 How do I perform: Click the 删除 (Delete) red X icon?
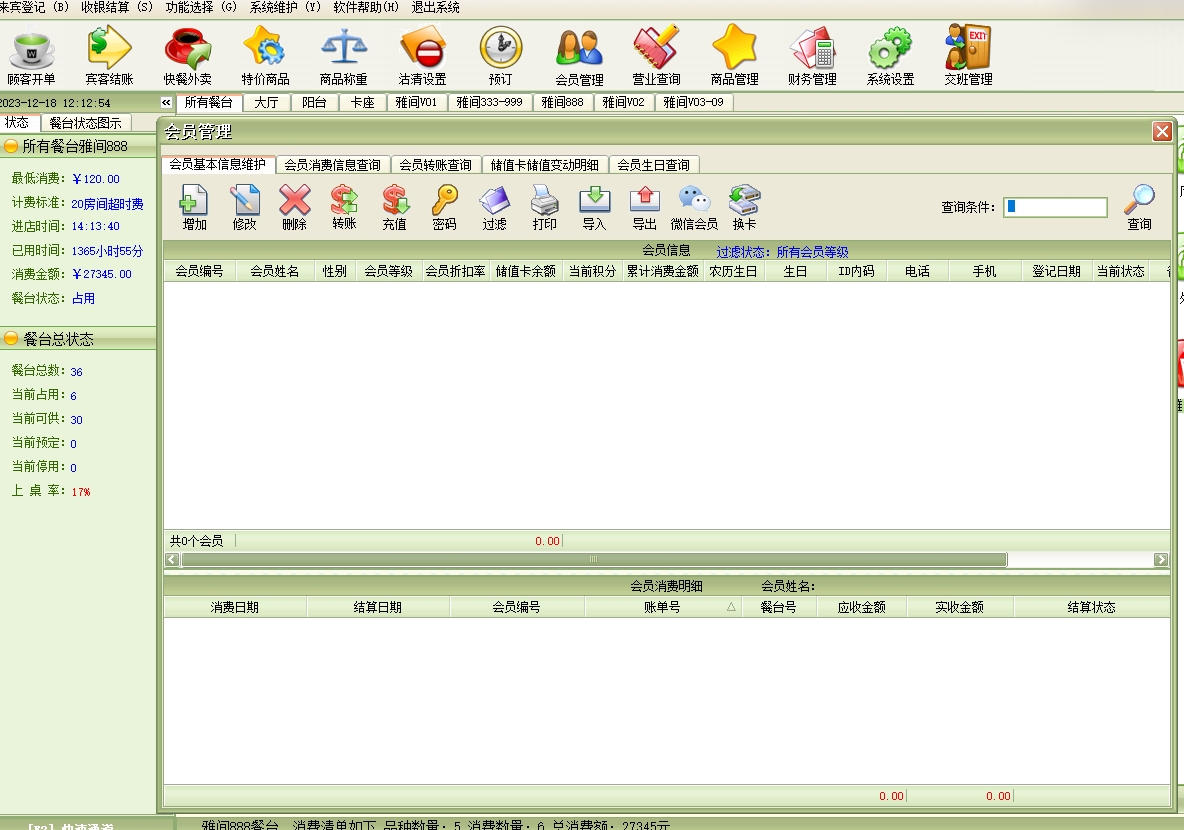point(294,207)
